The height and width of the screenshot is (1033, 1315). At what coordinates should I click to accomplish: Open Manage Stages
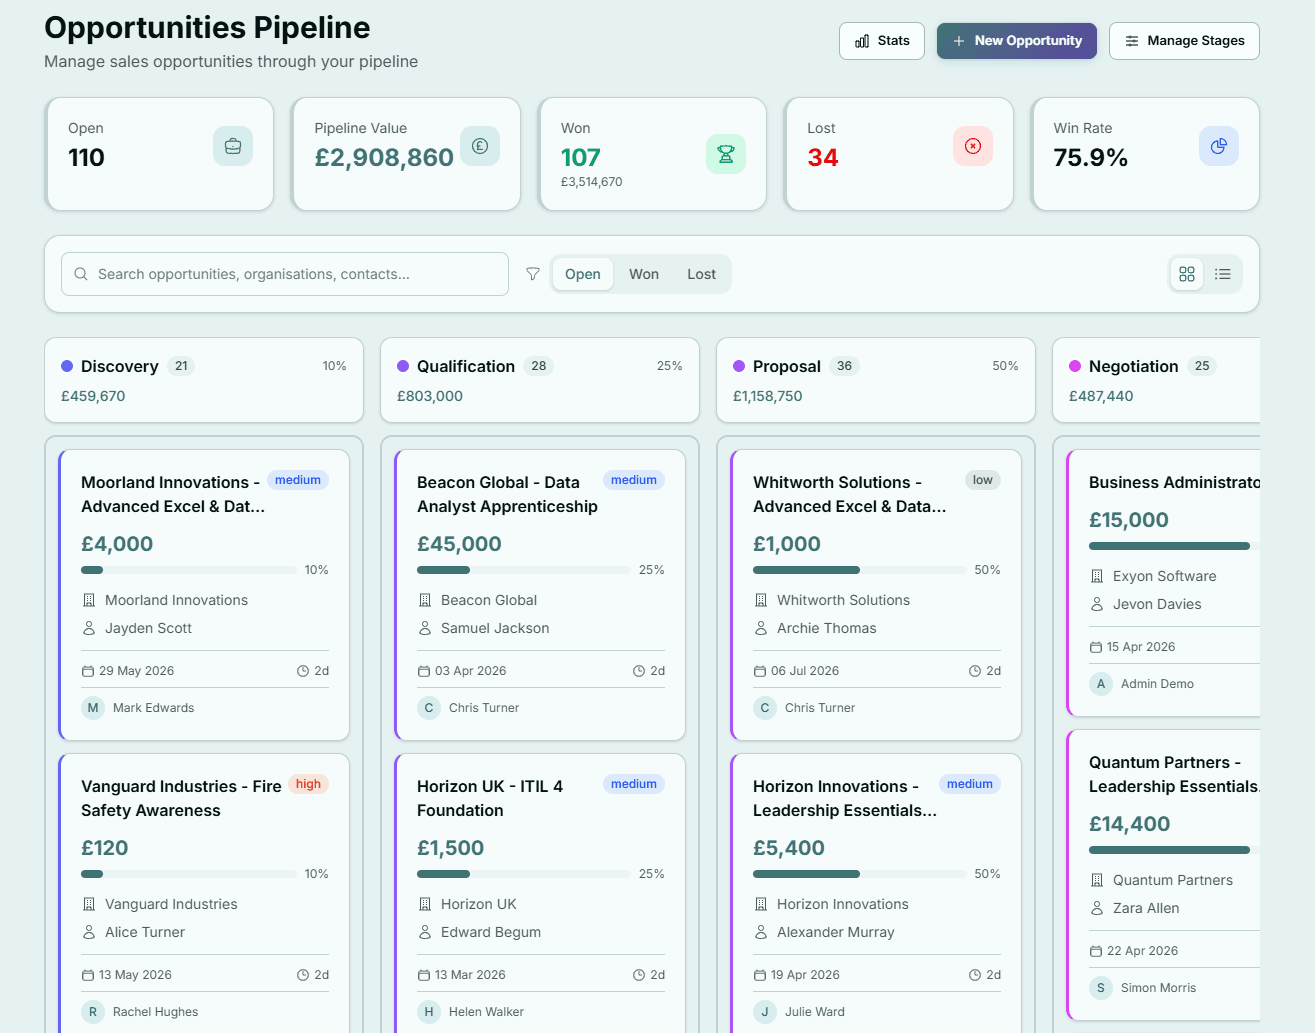pyautogui.click(x=1184, y=41)
